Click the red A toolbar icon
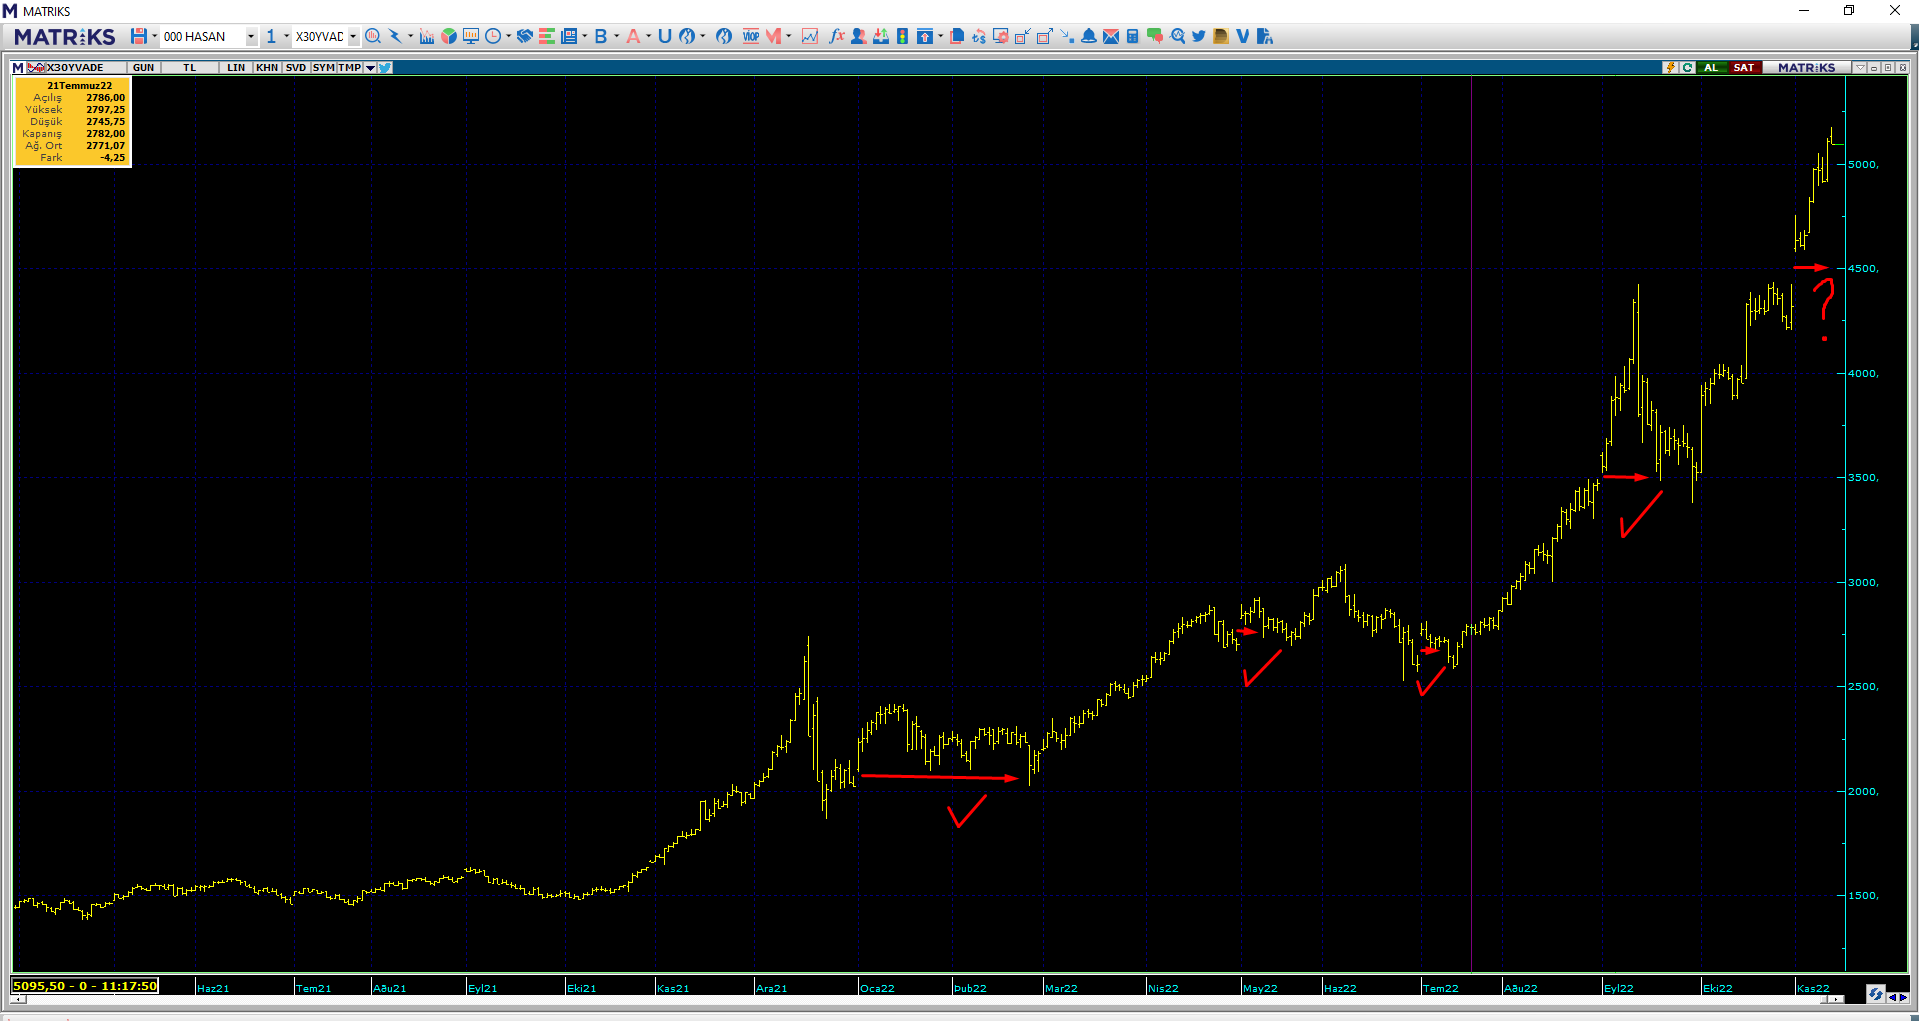The width and height of the screenshot is (1919, 1021). (633, 36)
